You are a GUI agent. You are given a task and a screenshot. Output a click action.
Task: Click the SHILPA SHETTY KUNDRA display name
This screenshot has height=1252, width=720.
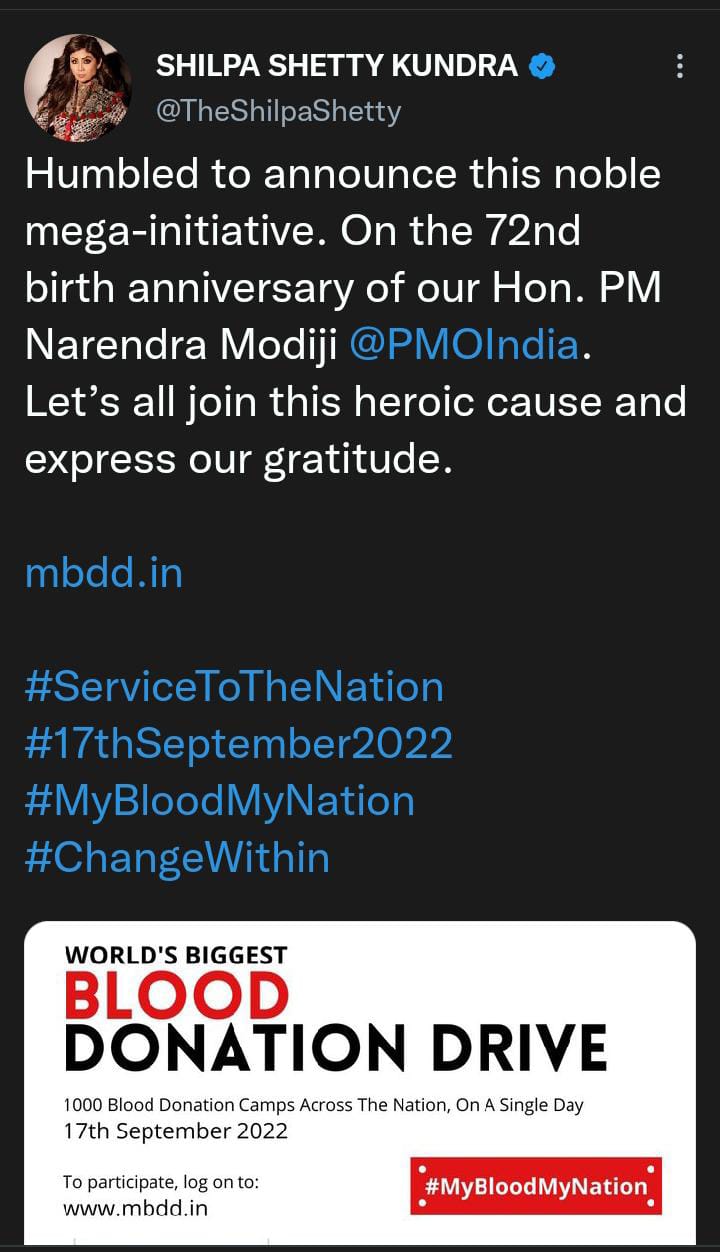[337, 67]
